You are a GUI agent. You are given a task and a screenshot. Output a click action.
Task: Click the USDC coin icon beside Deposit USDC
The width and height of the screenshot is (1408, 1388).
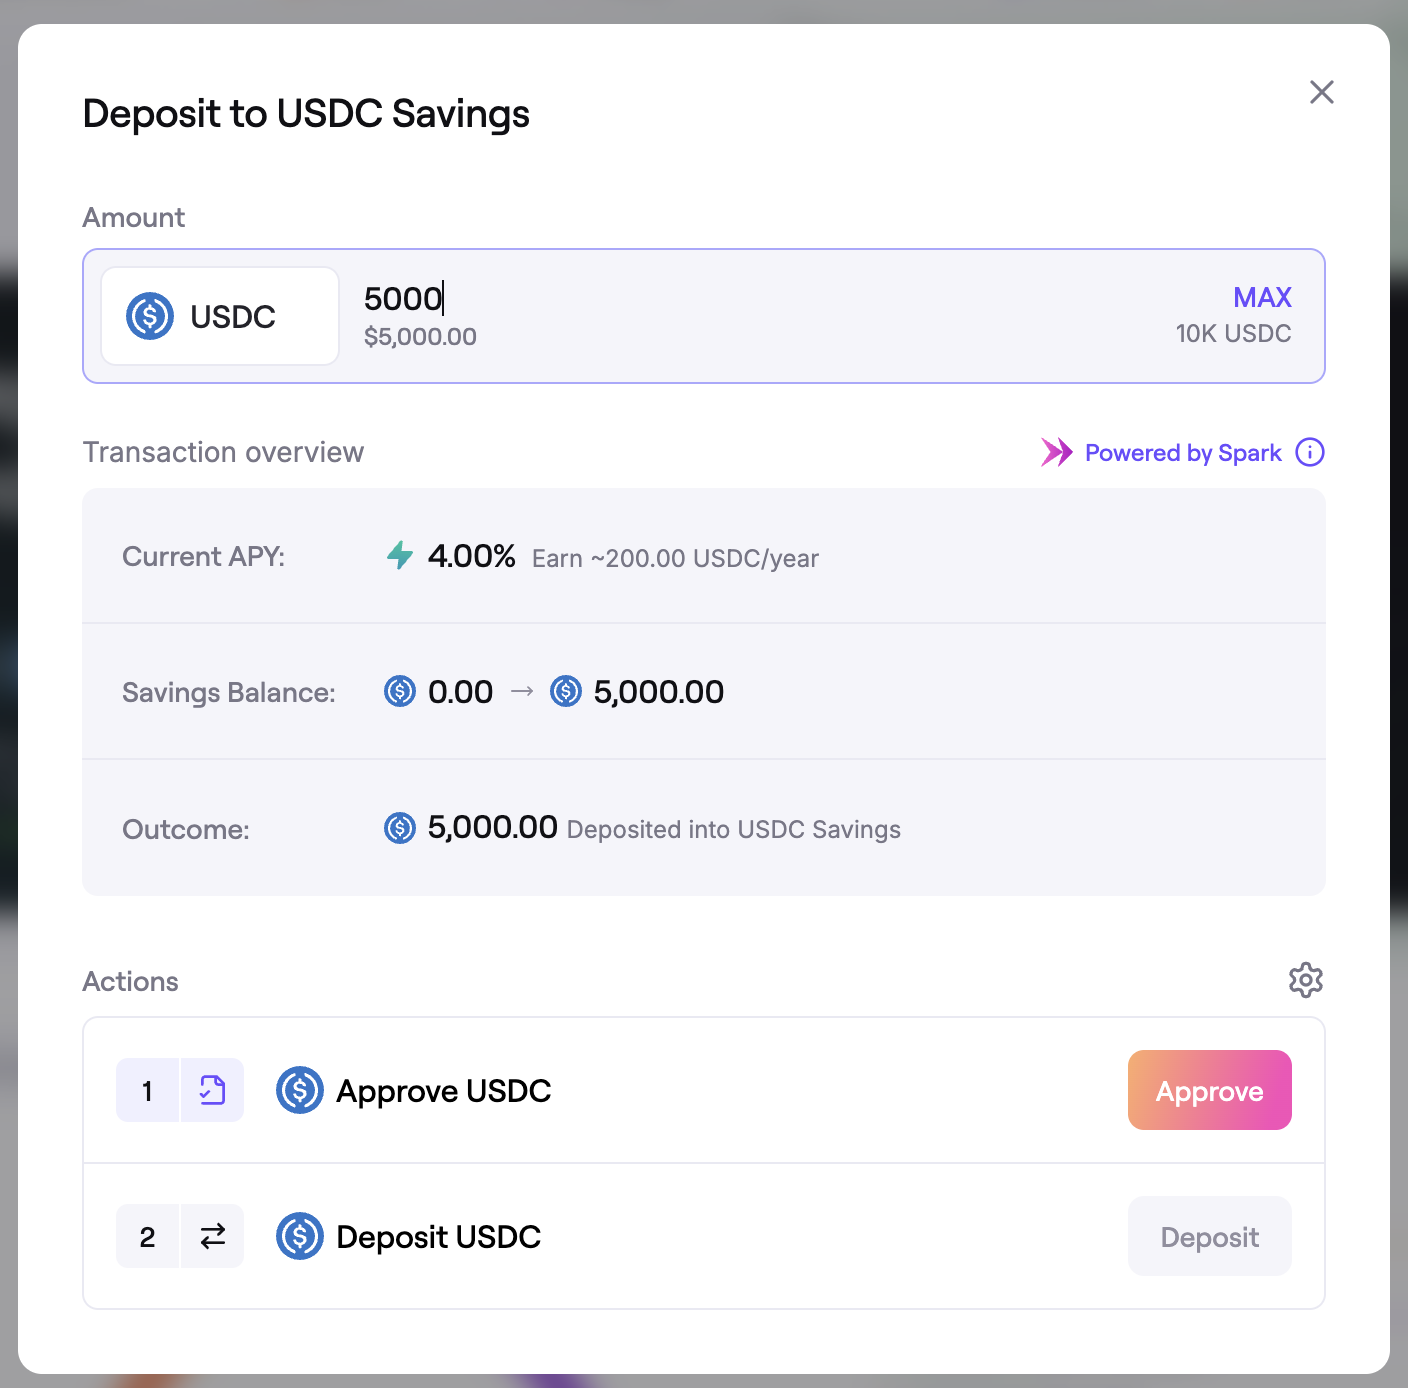(299, 1237)
